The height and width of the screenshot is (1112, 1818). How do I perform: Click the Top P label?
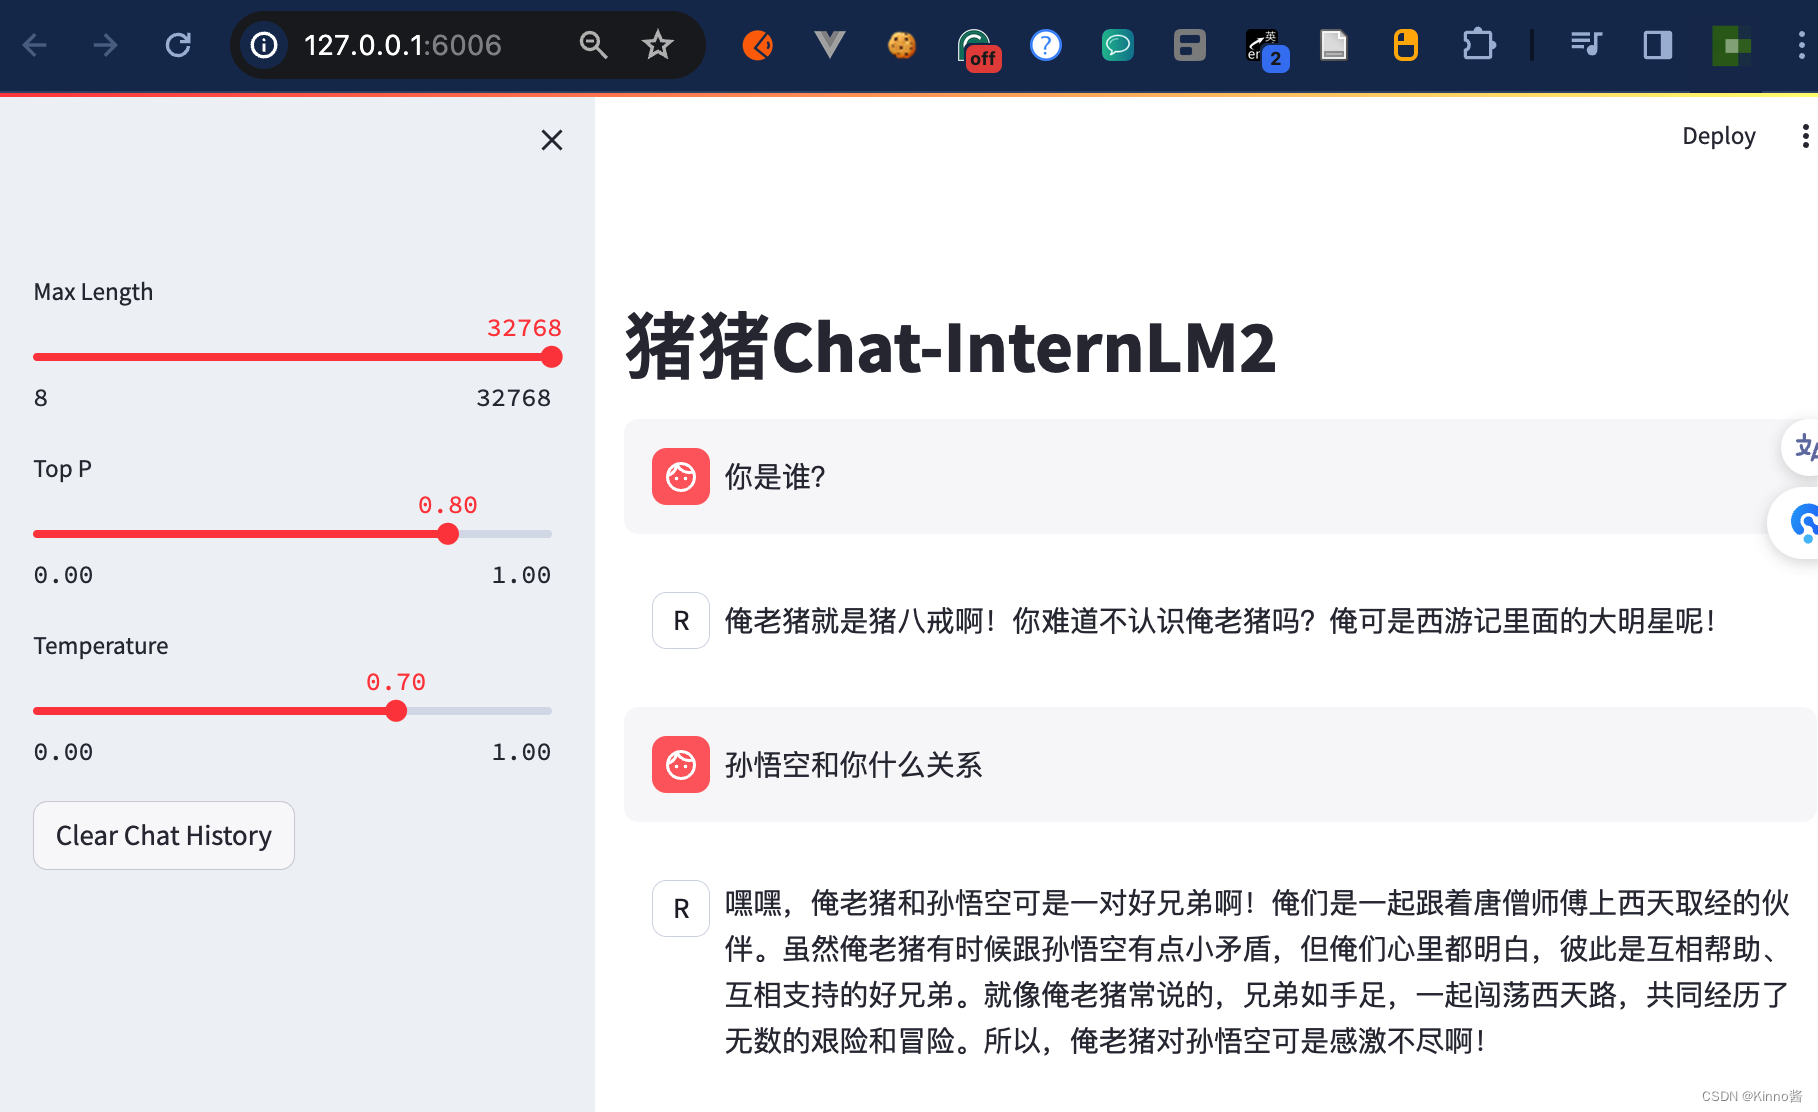click(62, 469)
